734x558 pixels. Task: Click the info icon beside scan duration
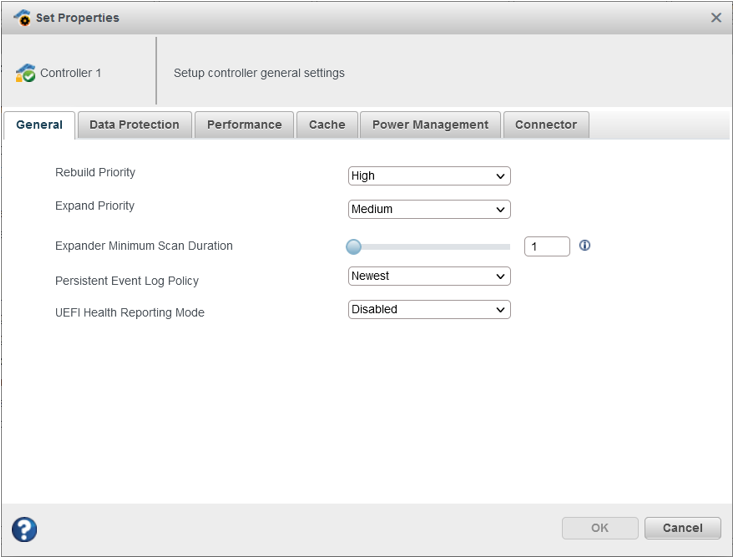pos(585,245)
